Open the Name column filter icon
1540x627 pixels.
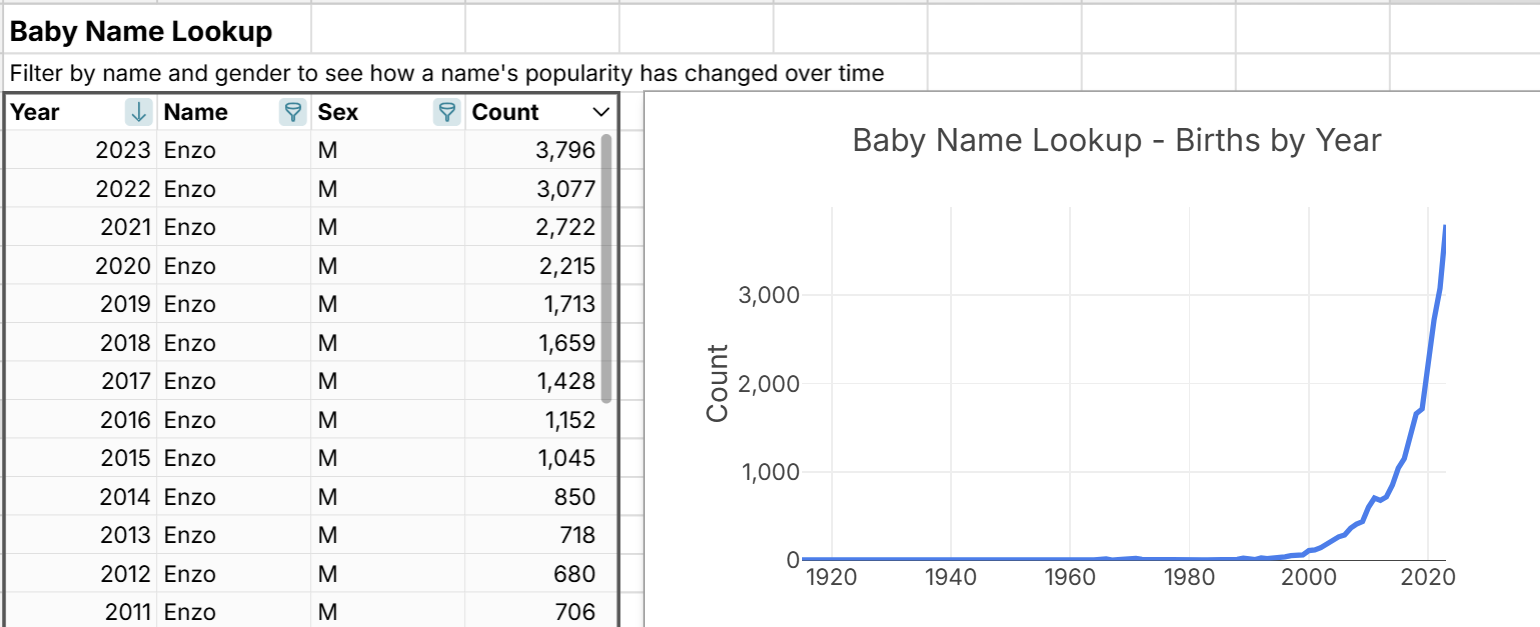click(x=293, y=112)
